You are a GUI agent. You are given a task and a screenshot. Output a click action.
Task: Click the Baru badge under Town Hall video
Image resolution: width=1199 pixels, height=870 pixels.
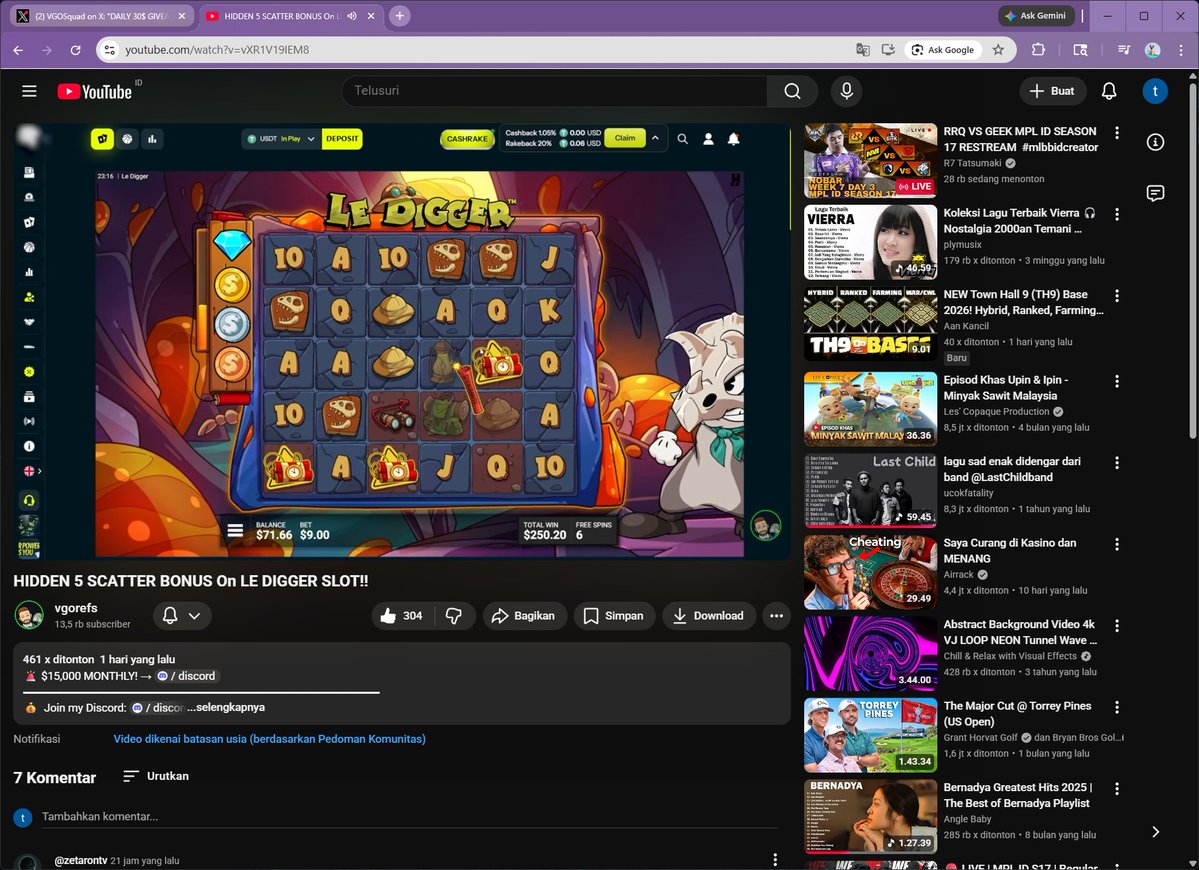956,358
